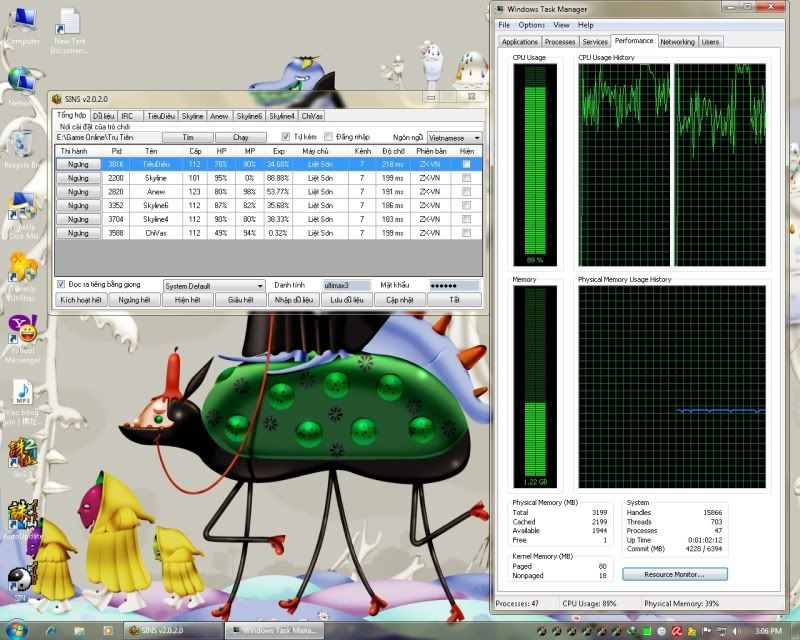Click the Mật khẩu password field

(x=455, y=286)
